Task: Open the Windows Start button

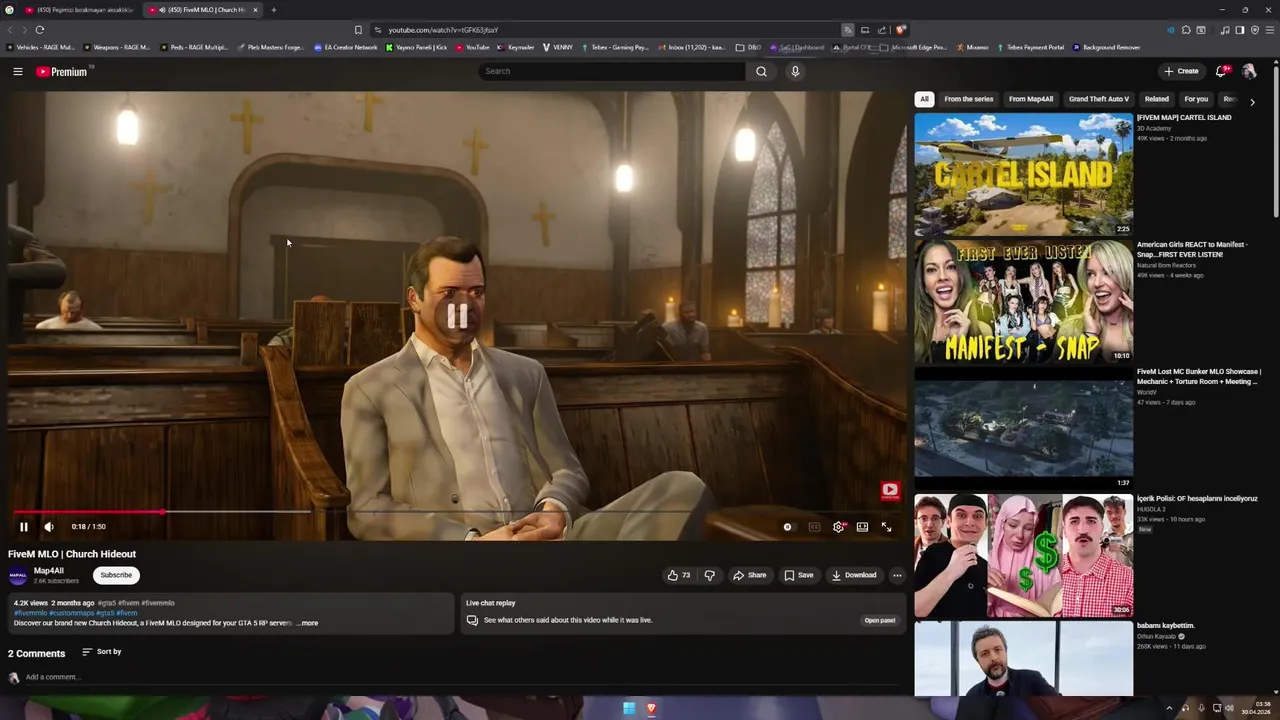Action: [x=629, y=708]
